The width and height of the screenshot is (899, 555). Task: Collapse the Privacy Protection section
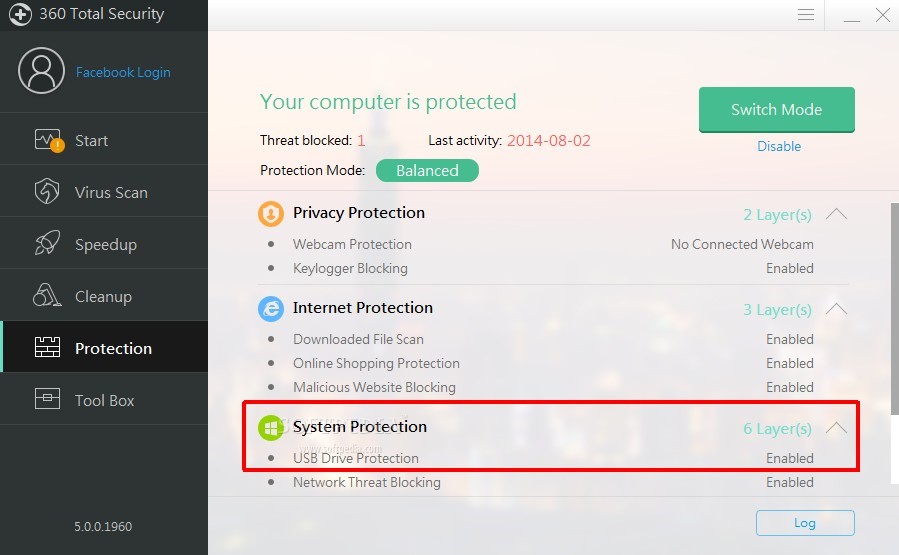coord(836,214)
